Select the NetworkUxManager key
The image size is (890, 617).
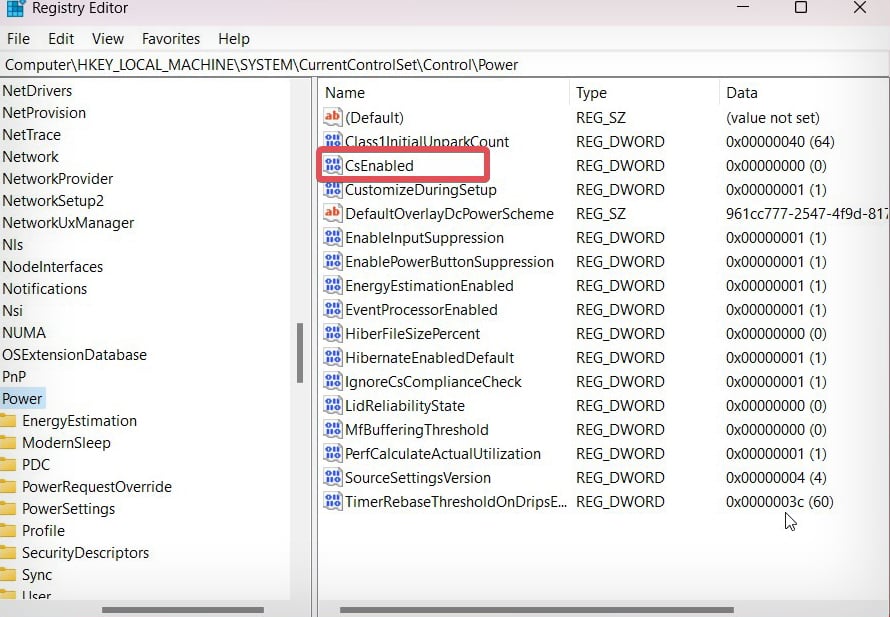[68, 223]
